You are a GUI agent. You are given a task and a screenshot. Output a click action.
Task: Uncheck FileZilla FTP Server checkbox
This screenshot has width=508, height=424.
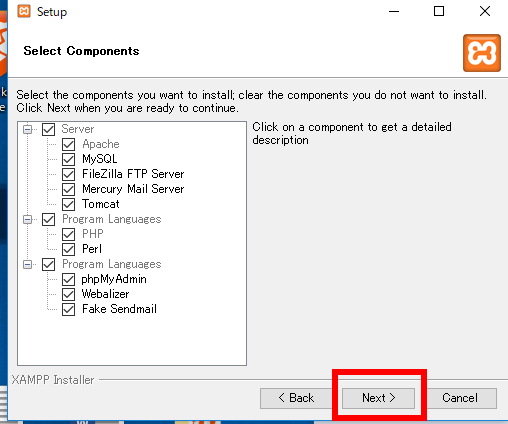pyautogui.click(x=68, y=174)
